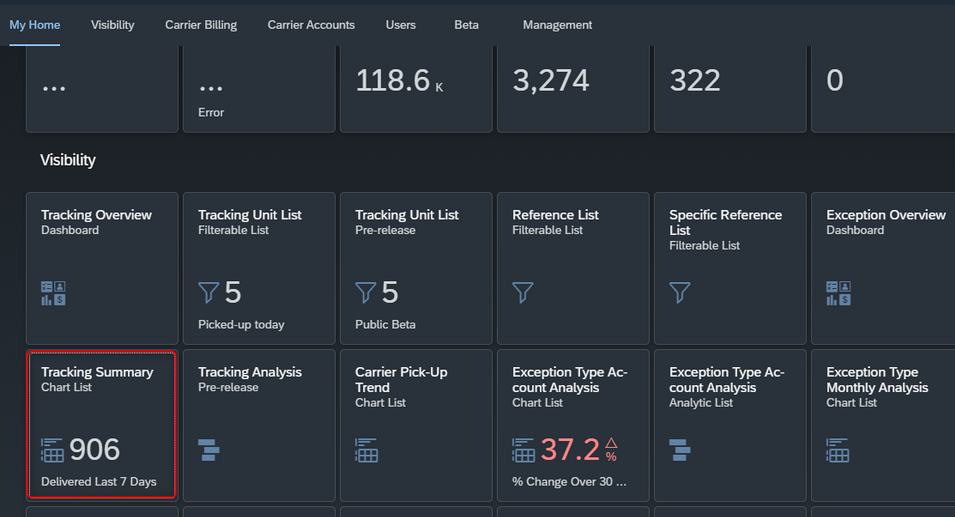Open Exception Type Account Analysis Analytic List tile

[730, 425]
